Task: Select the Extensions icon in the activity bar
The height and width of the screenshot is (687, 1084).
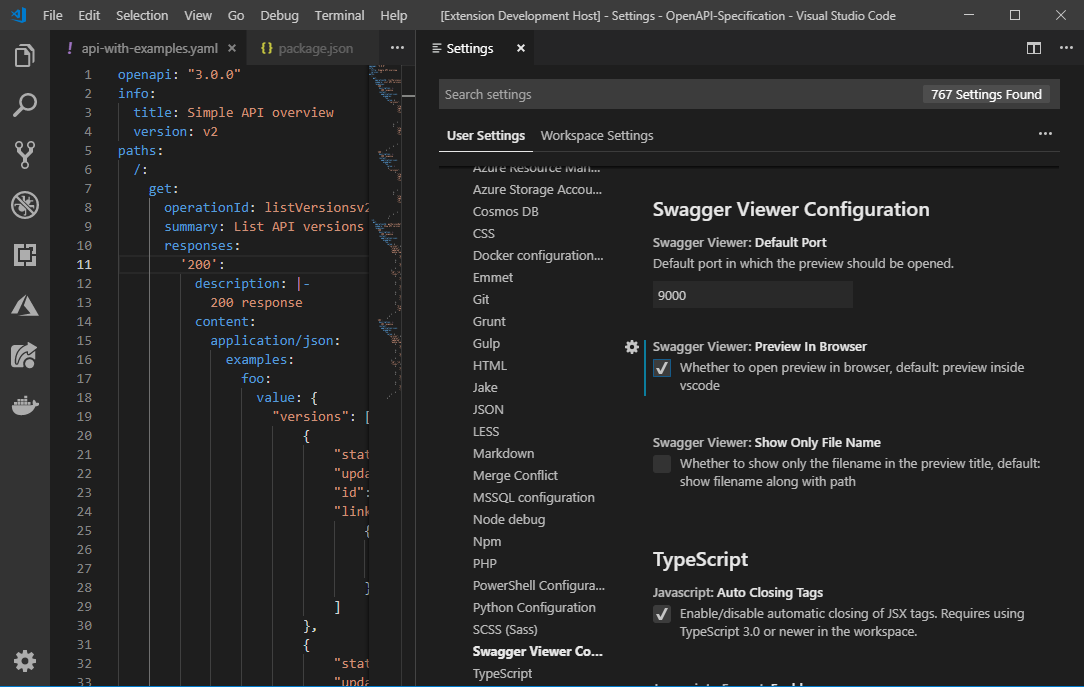Action: point(24,255)
